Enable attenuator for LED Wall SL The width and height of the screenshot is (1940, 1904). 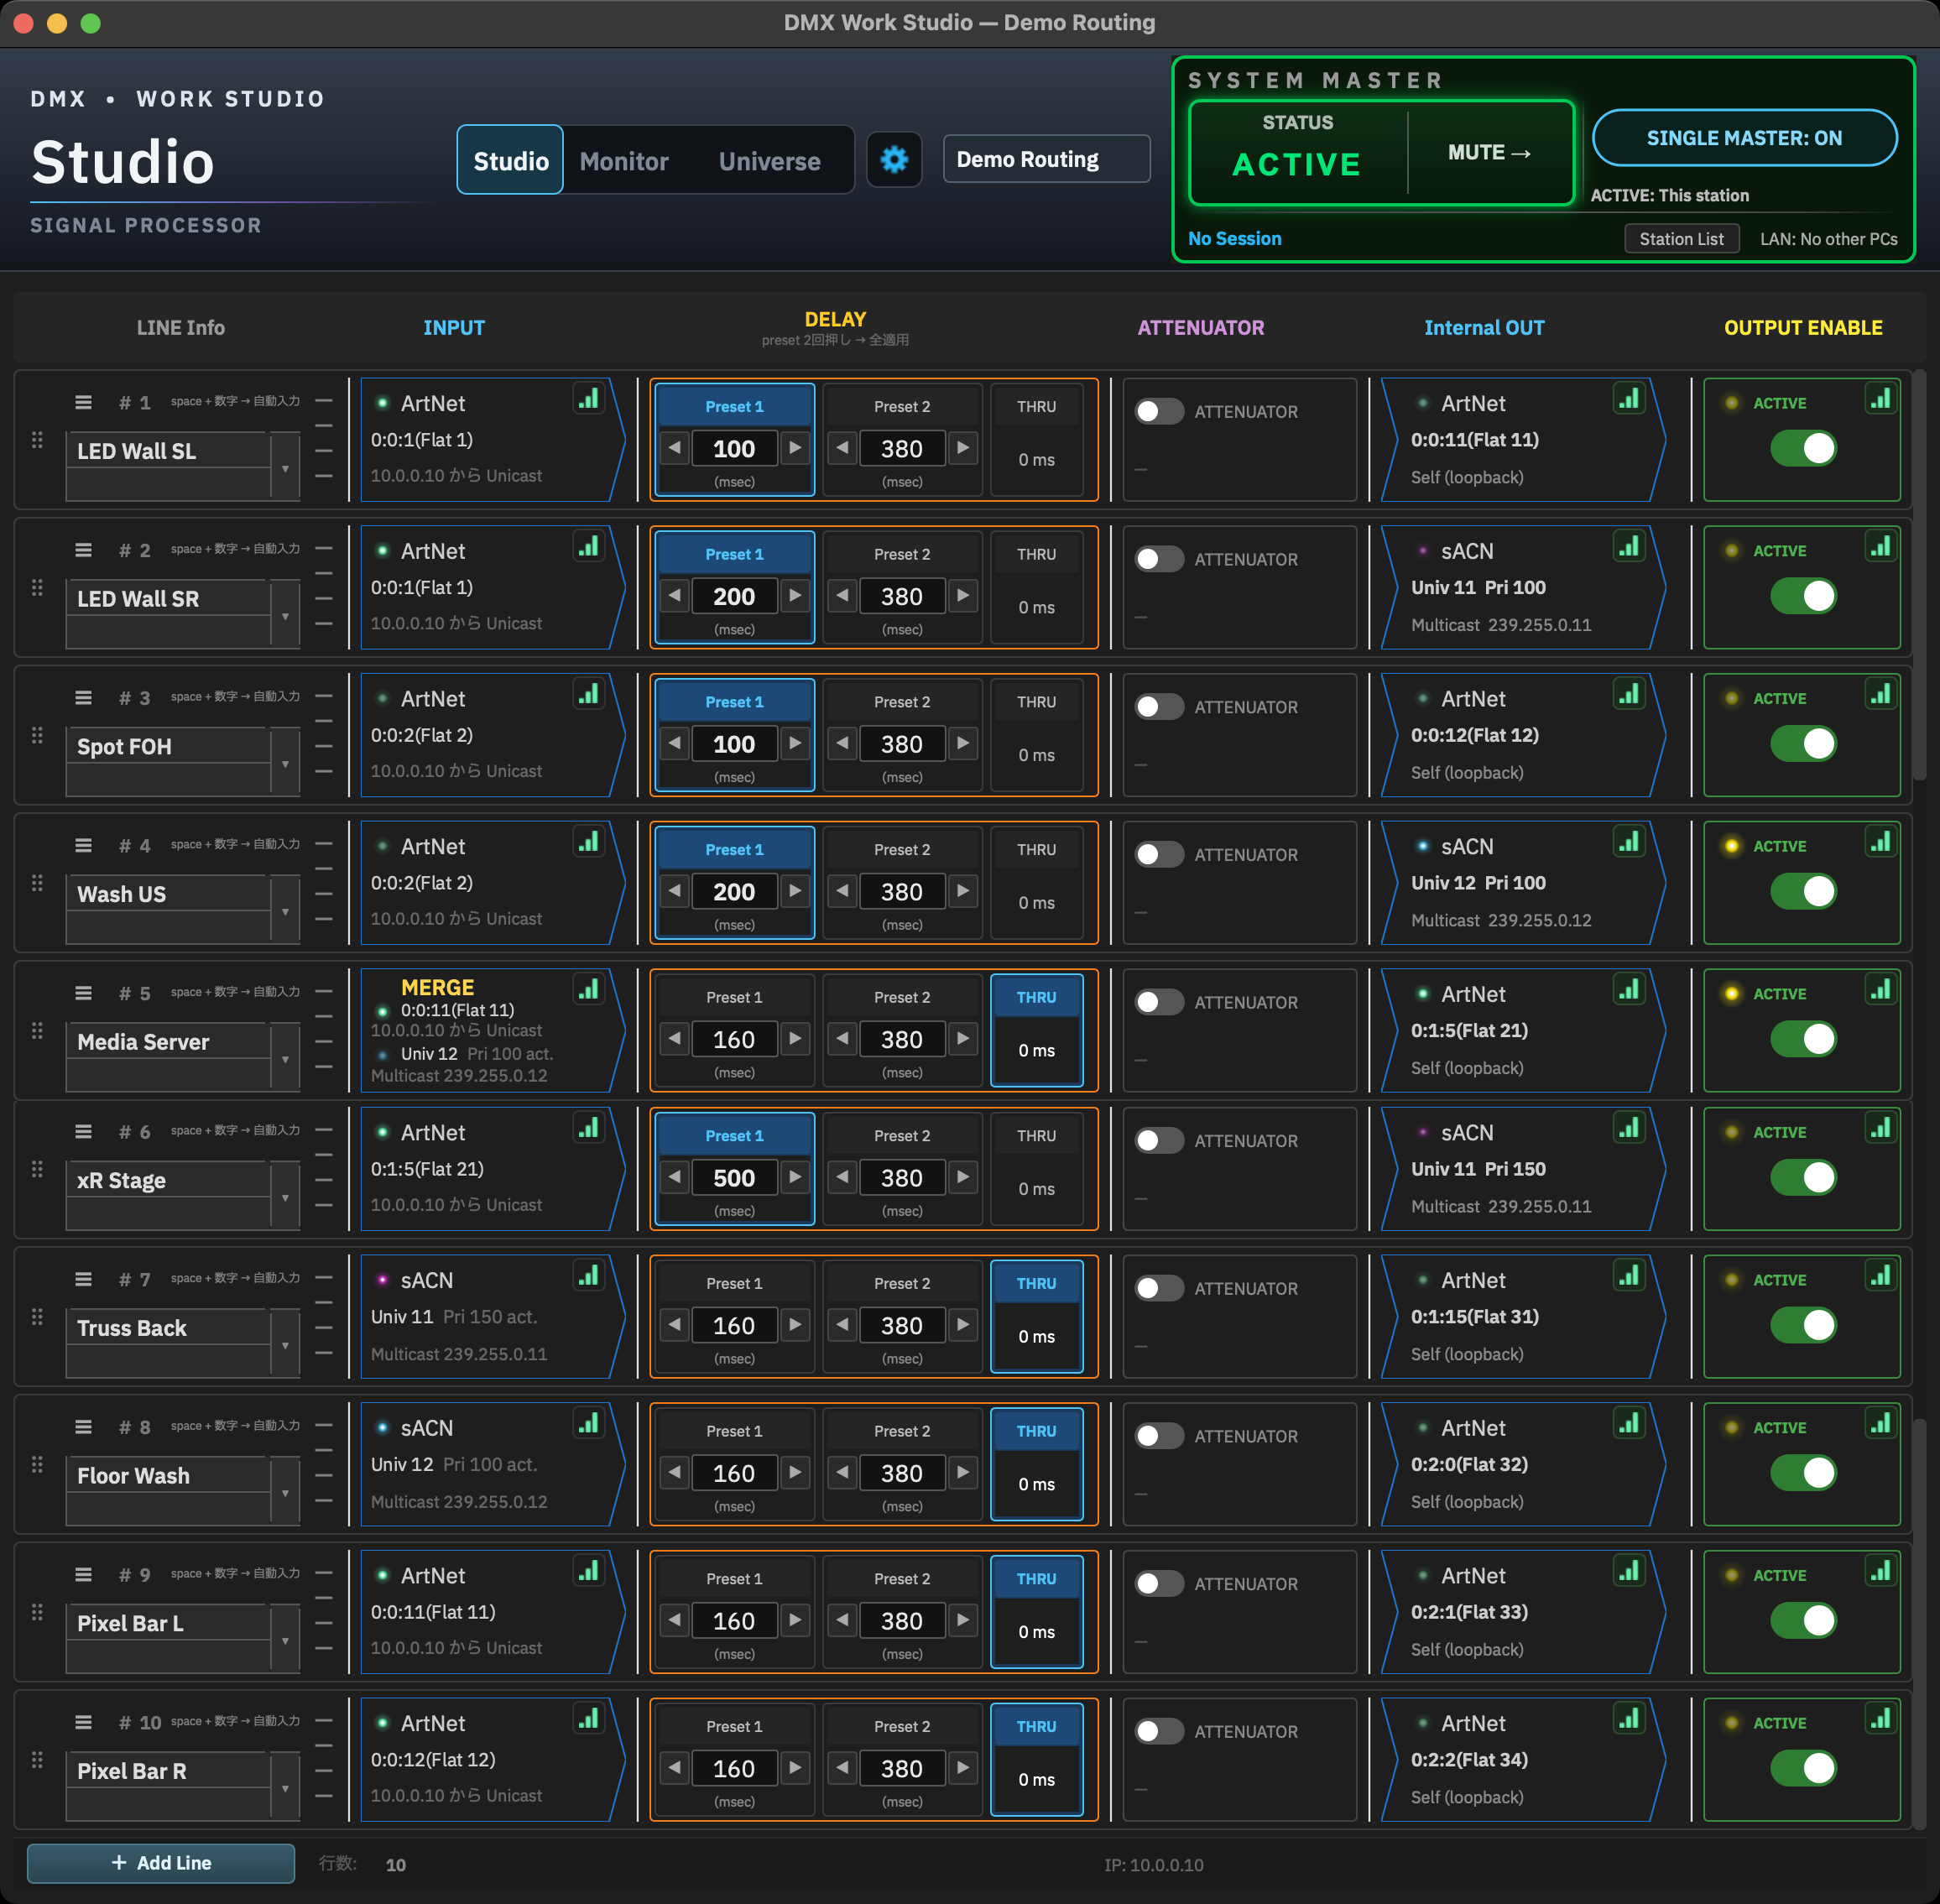pyautogui.click(x=1159, y=411)
